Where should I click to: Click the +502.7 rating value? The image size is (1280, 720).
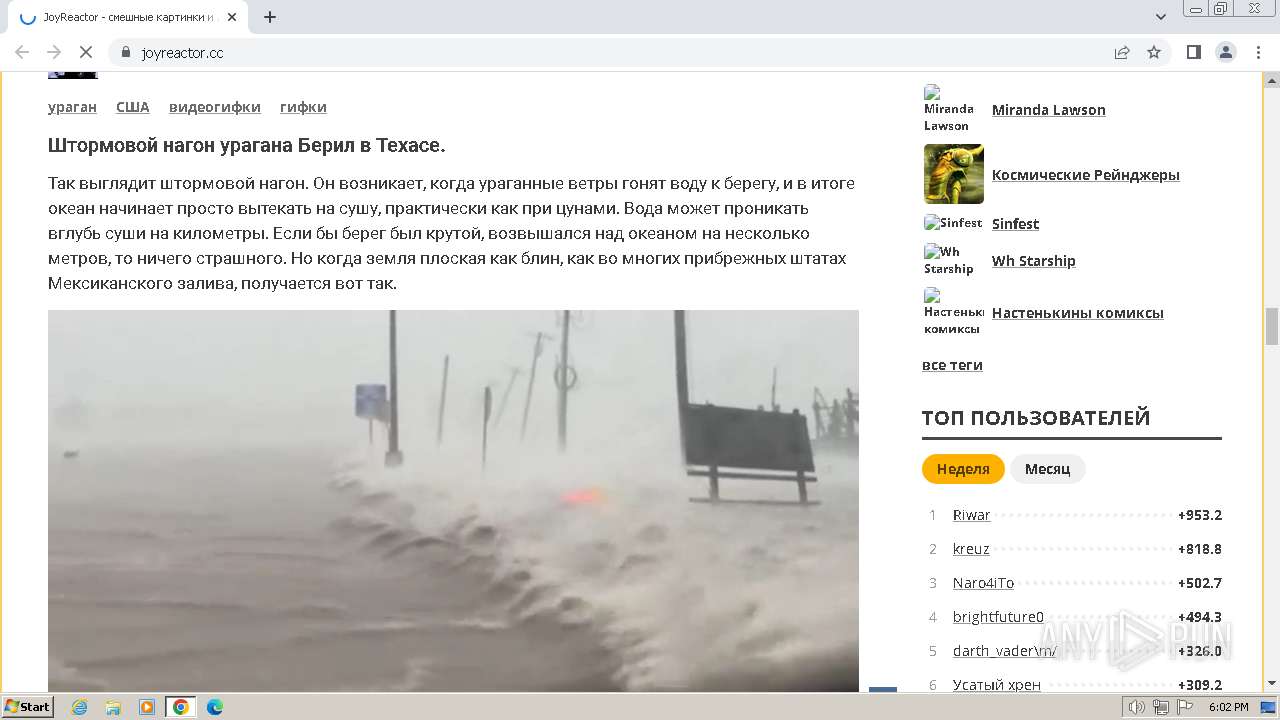1200,583
